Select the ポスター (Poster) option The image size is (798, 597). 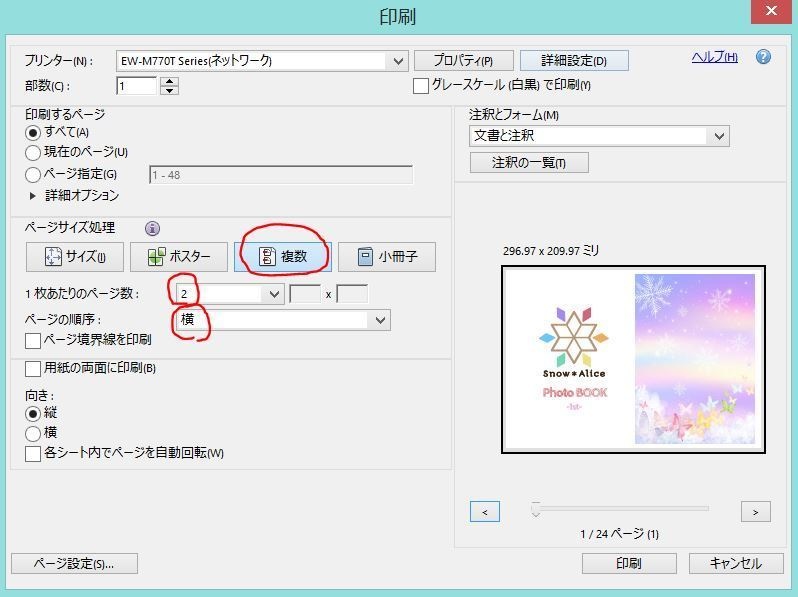(x=179, y=257)
